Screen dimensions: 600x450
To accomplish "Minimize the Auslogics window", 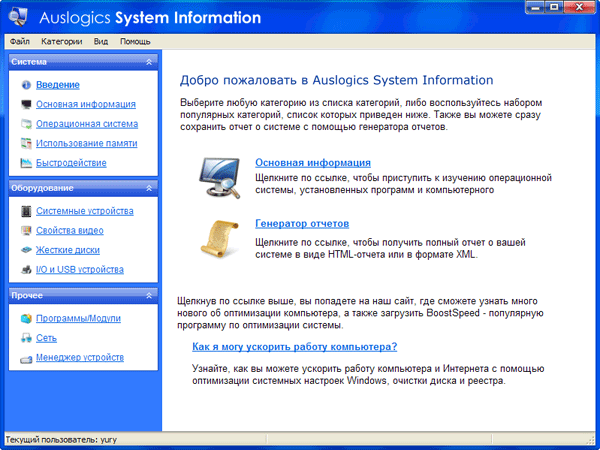I will tap(537, 7).
